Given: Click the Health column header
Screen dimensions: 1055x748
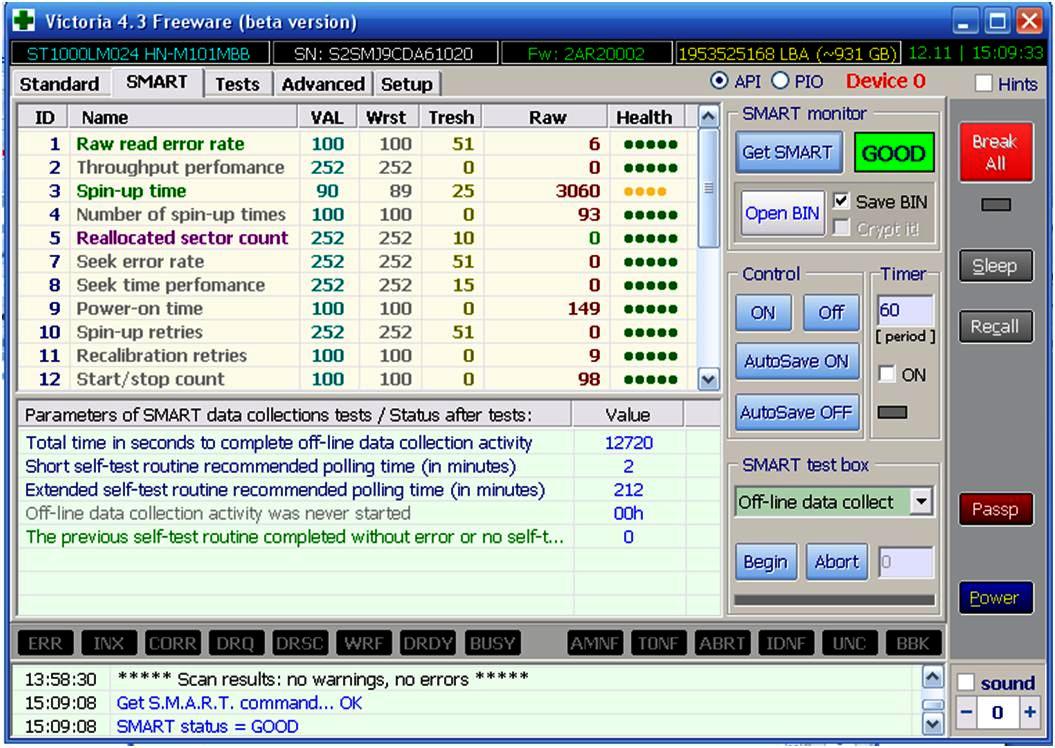Looking at the screenshot, I should (645, 118).
